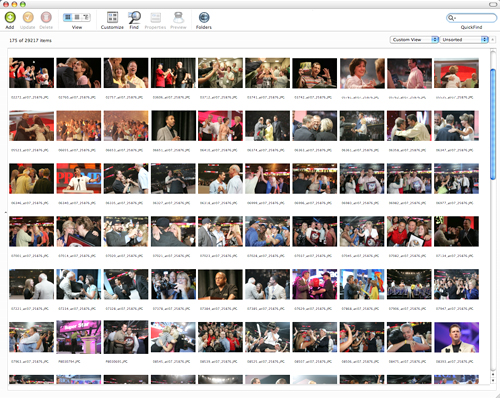Screen dimensions: 500x398
Task: Open the Unsorted sort order dropdown
Action: 464,40
